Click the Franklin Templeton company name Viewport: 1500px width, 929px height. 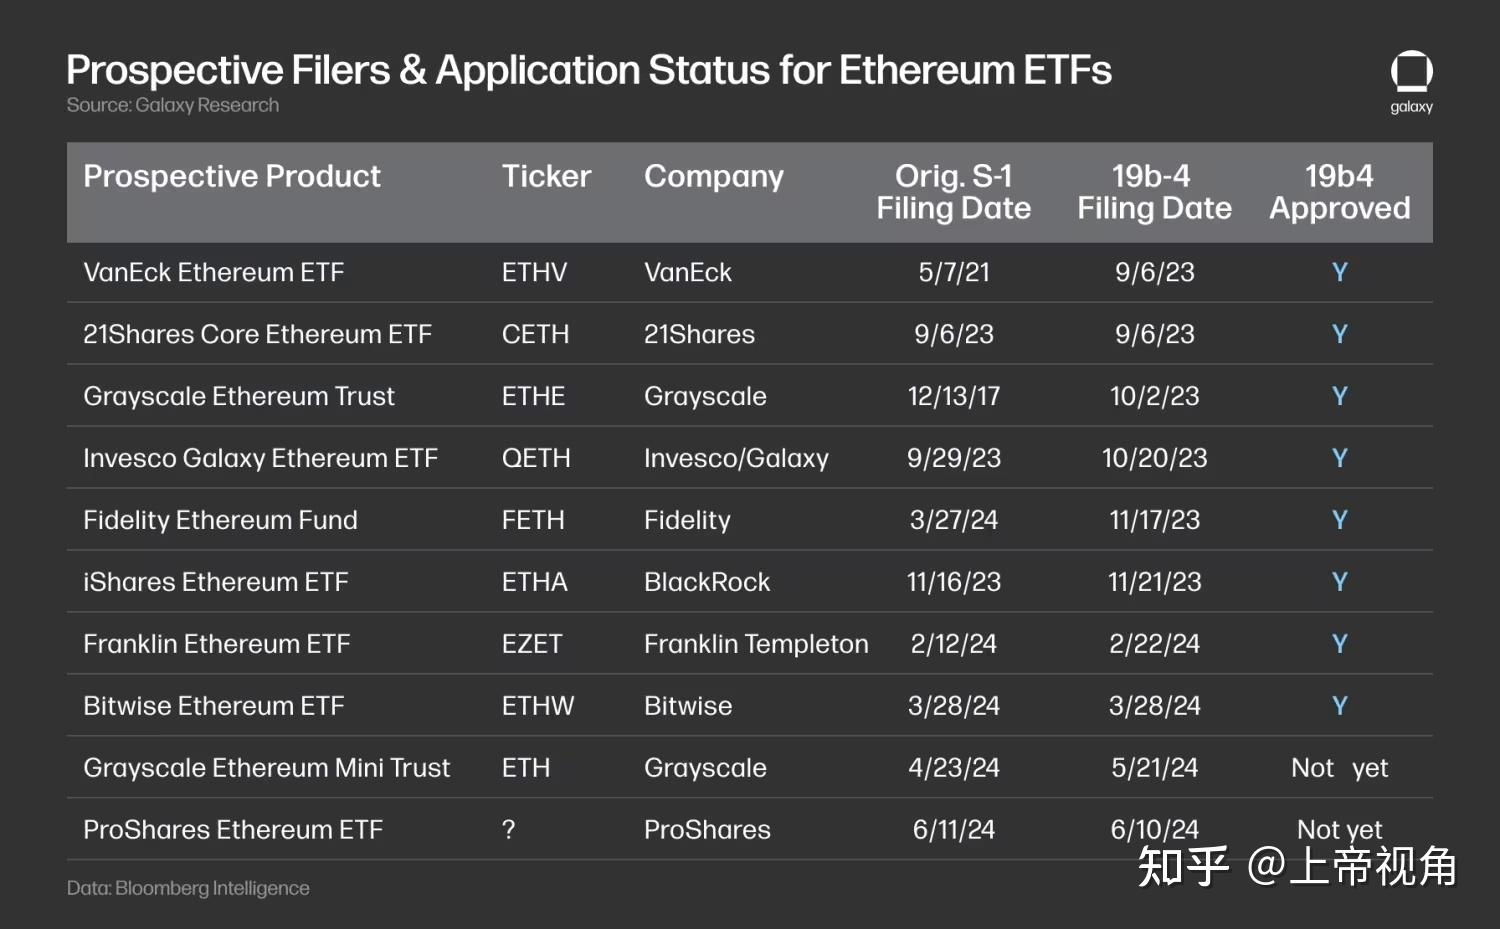(756, 644)
